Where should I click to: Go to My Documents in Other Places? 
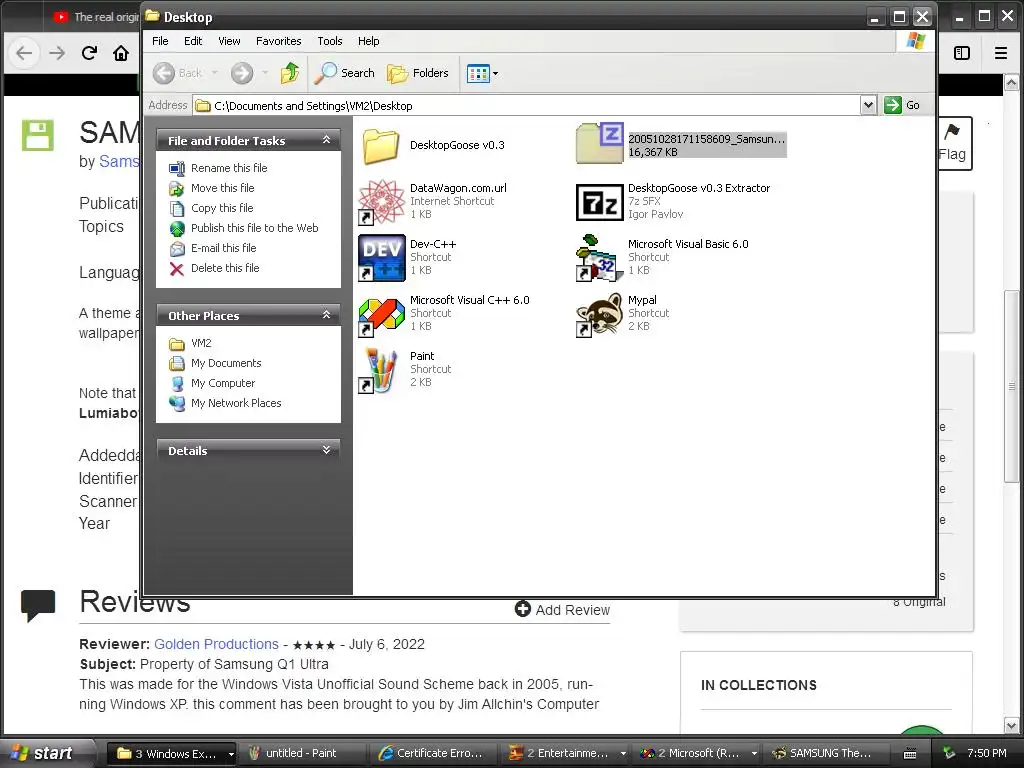pos(226,363)
